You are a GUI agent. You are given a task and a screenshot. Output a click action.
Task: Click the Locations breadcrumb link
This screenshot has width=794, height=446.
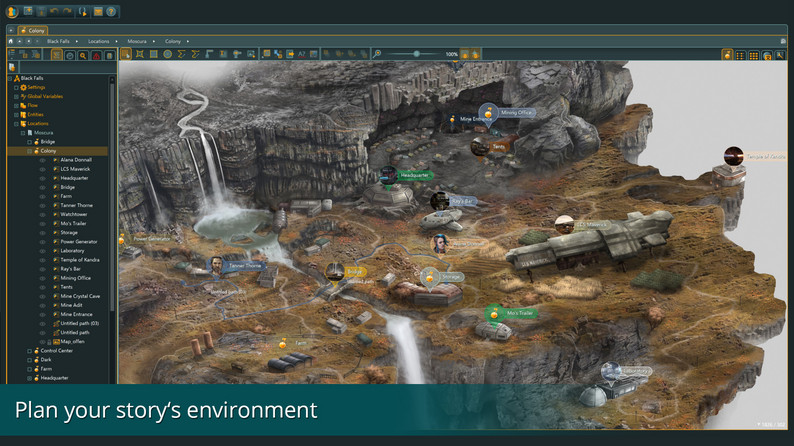pos(99,41)
